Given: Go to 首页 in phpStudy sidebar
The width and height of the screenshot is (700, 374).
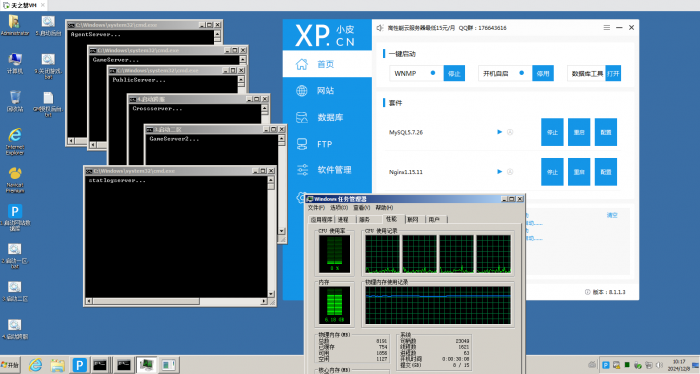Looking at the screenshot, I should click(x=327, y=64).
